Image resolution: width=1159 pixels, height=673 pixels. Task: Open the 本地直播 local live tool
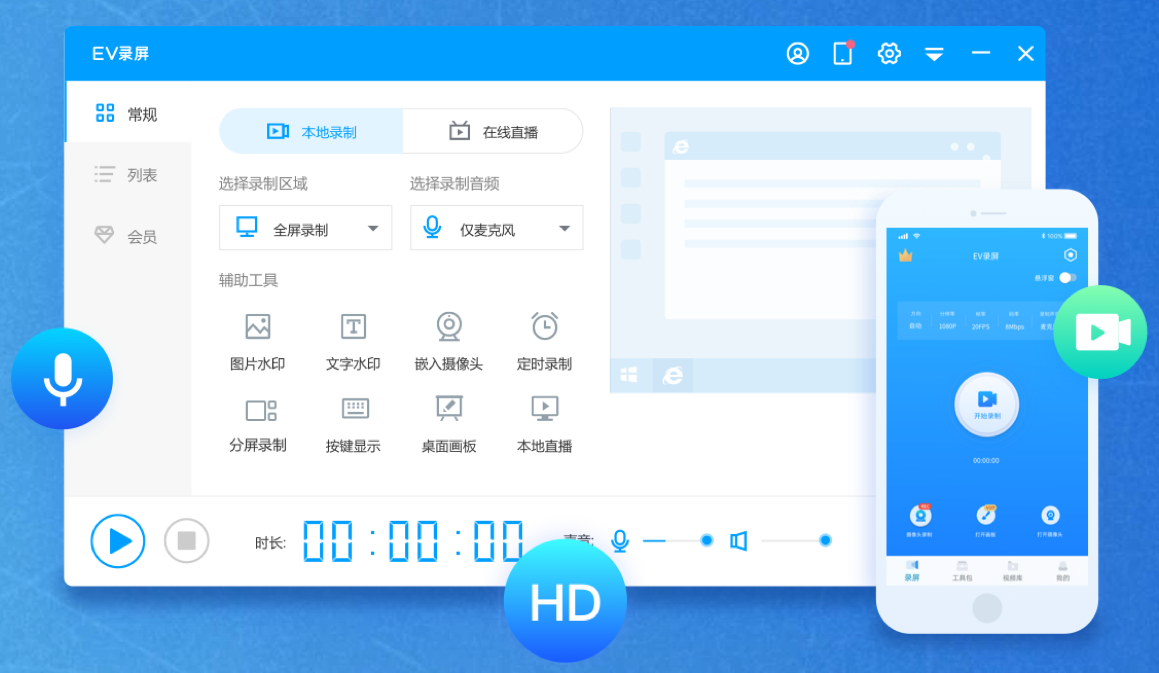pos(544,424)
